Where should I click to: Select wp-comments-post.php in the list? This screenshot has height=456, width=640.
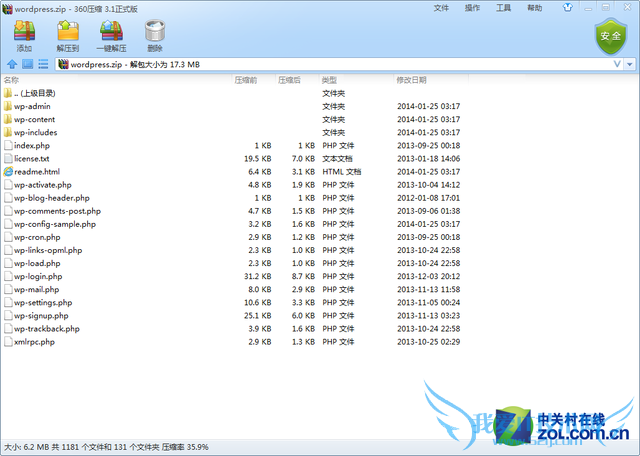(x=57, y=211)
